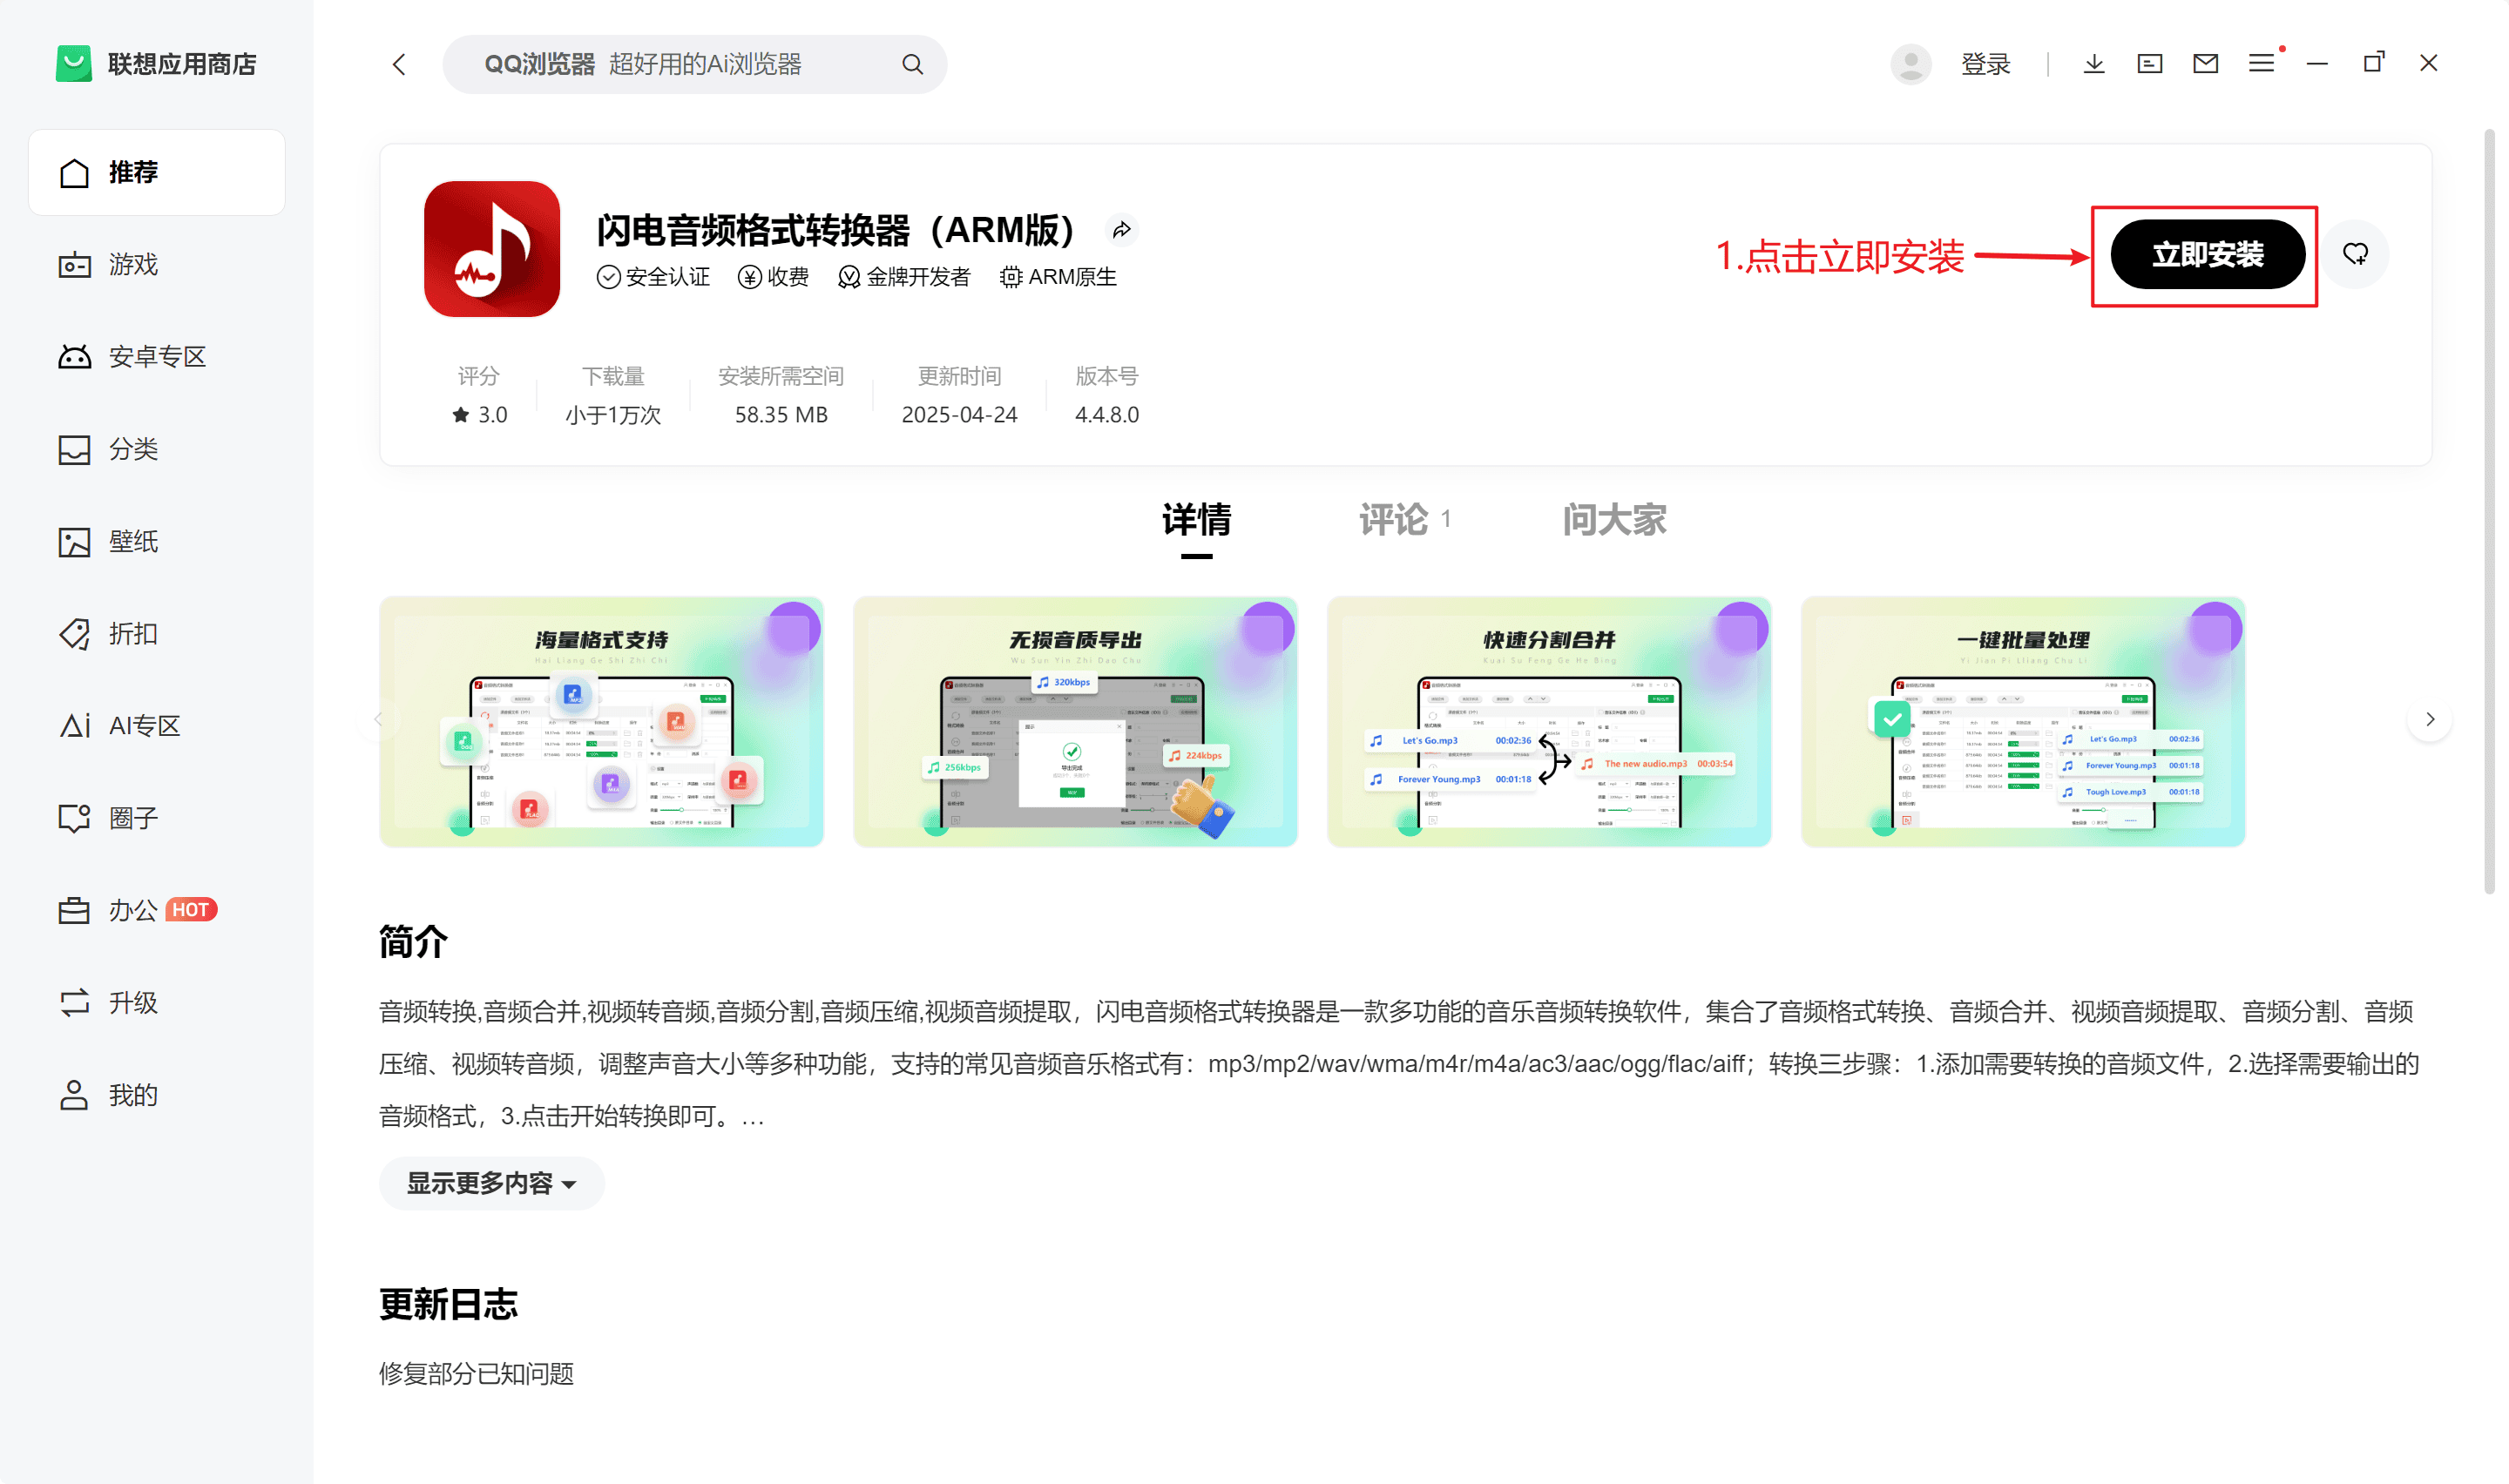Click the back arrow beside search bar
Screen dimensions: 2509x1484
[x=399, y=65]
